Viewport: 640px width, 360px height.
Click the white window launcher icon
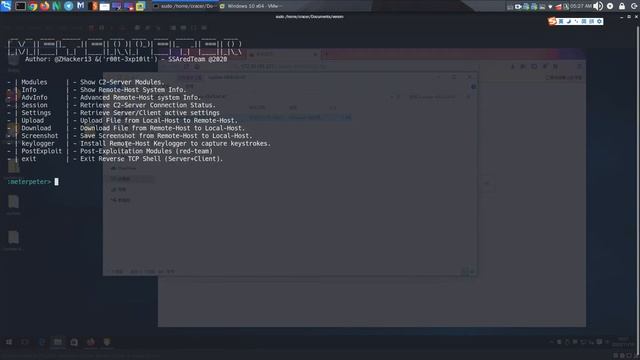[x=104, y=7]
